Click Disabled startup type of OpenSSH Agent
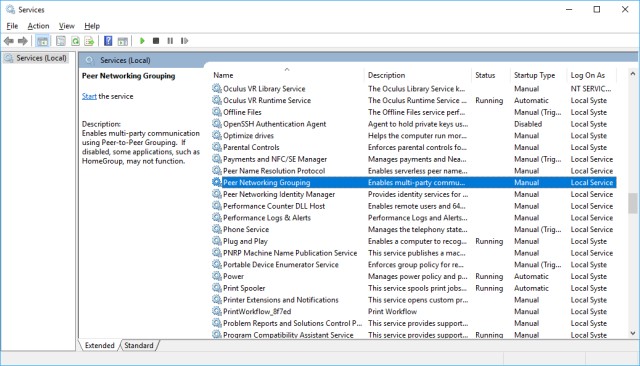 [528, 124]
